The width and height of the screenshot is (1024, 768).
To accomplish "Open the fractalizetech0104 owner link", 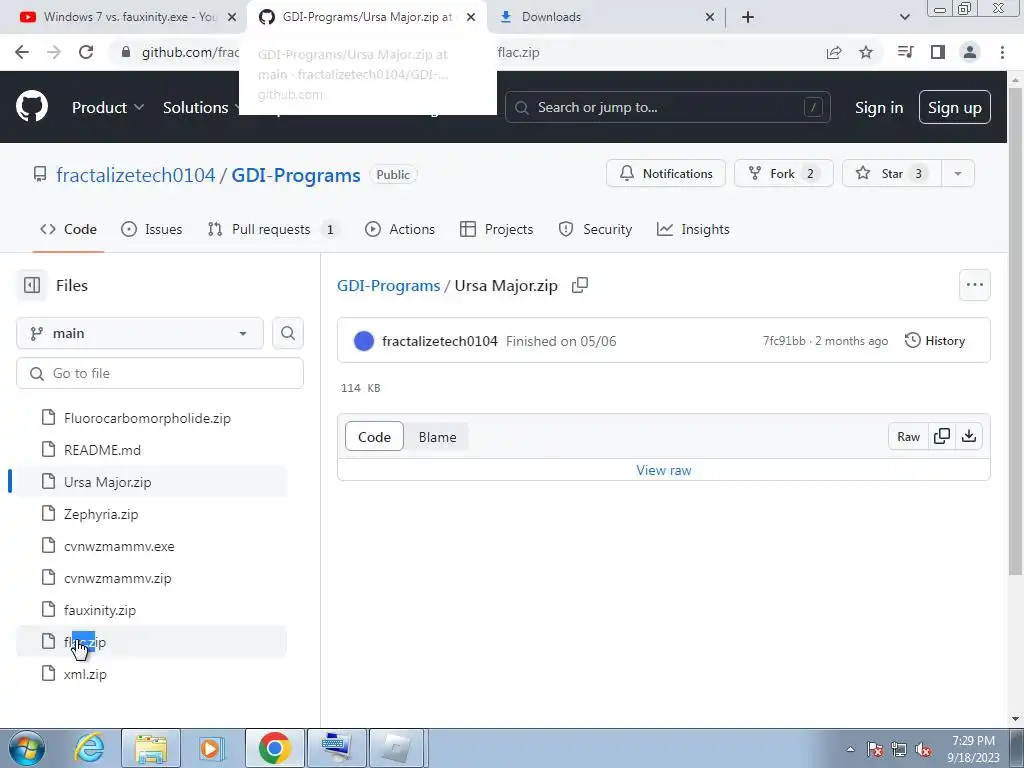I will 135,175.
